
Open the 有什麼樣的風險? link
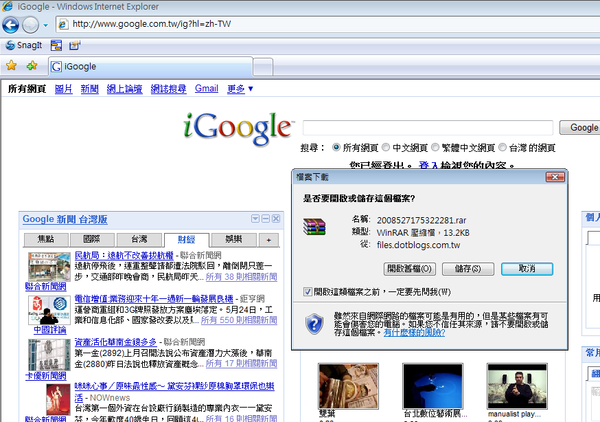tap(414, 332)
